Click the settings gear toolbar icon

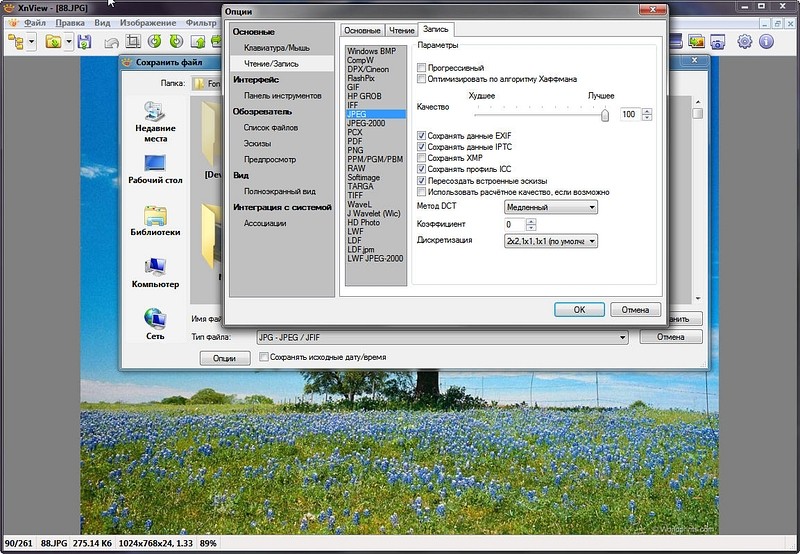(x=745, y=42)
